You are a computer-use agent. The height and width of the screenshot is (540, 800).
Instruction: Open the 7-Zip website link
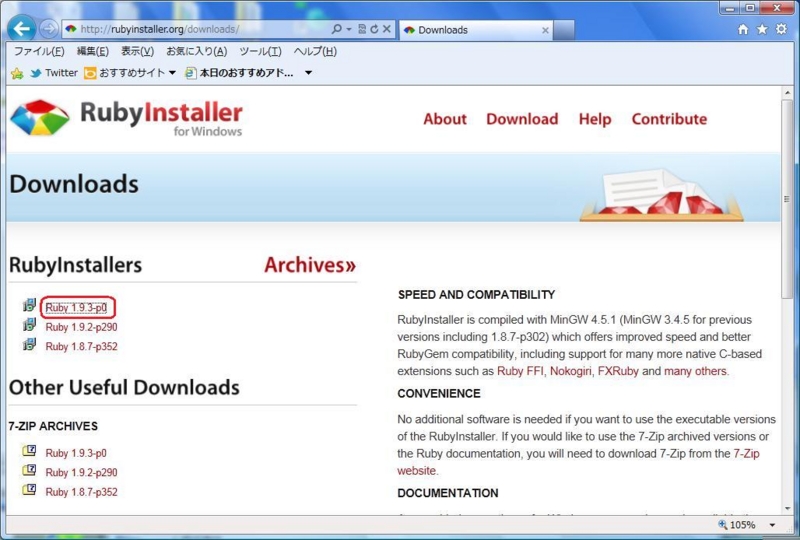(x=746, y=454)
